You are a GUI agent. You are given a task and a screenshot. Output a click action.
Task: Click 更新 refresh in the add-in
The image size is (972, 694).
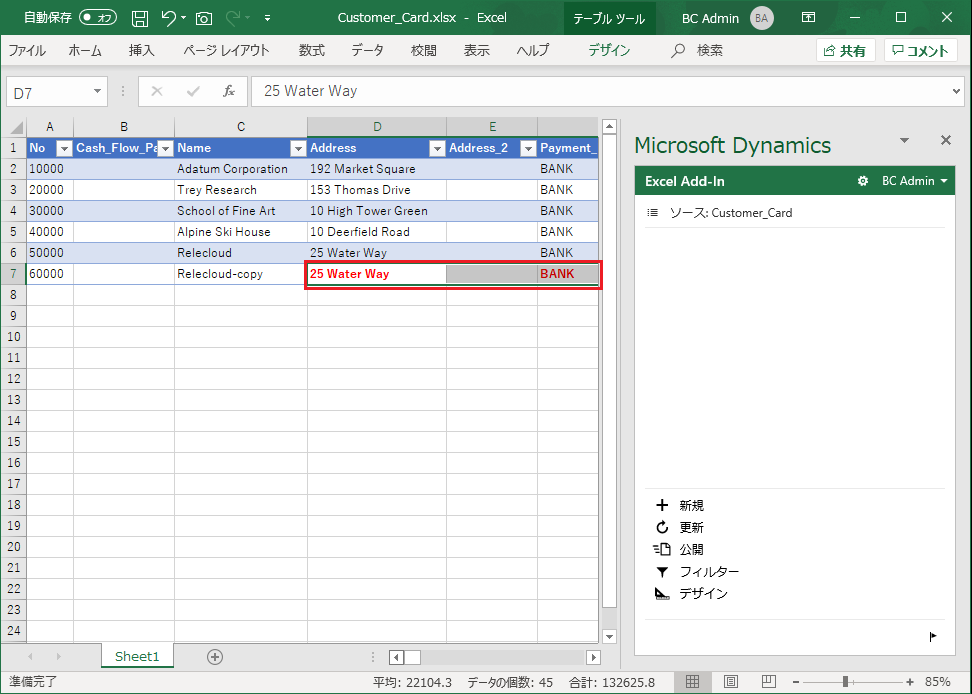point(679,527)
